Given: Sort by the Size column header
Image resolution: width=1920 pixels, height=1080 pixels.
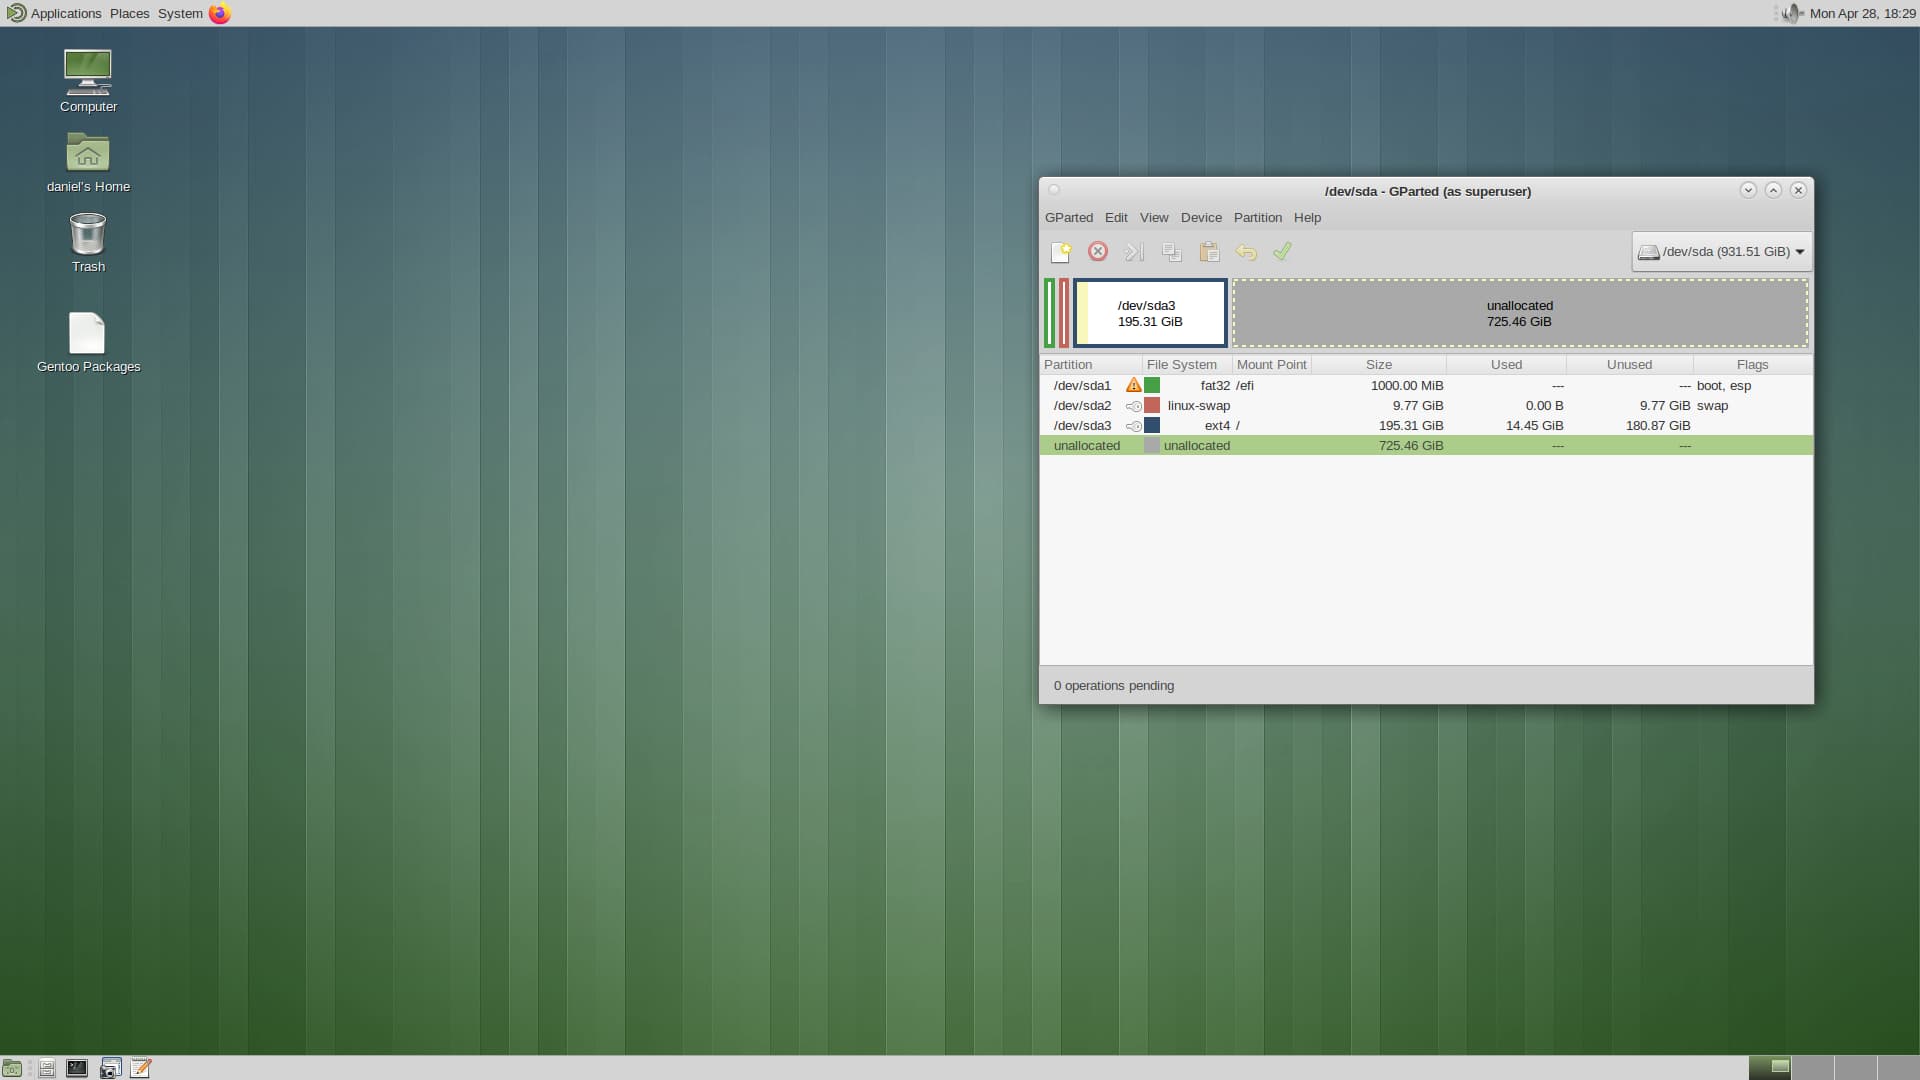Looking at the screenshot, I should [1379, 365].
